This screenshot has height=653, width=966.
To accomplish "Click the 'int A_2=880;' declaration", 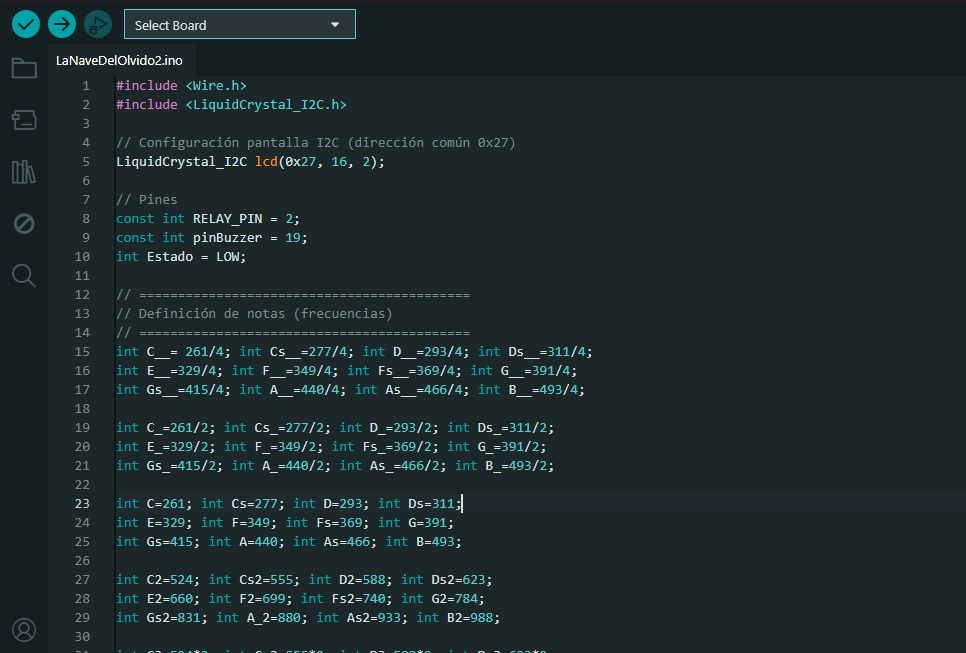I will pyautogui.click(x=262, y=618).
